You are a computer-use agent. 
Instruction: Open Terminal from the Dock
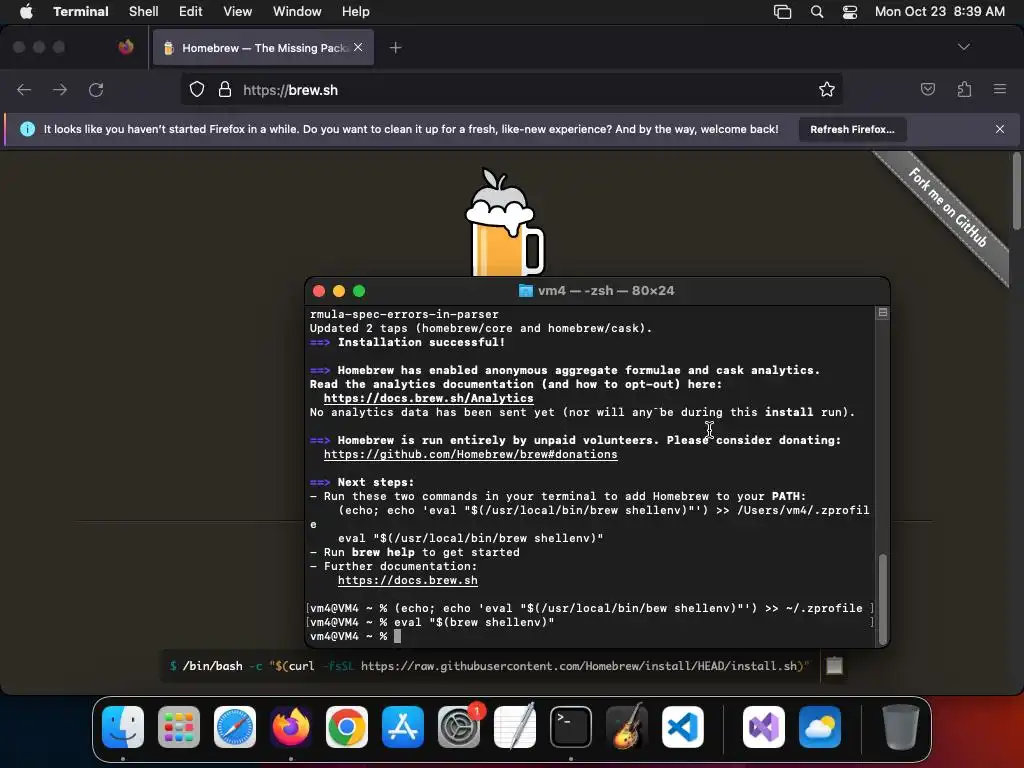[x=571, y=727]
